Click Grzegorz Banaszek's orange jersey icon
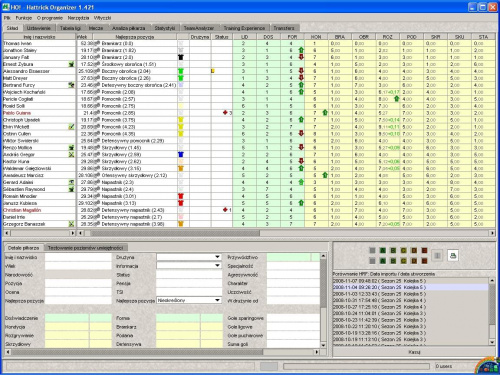500x375 pixels. point(181,224)
